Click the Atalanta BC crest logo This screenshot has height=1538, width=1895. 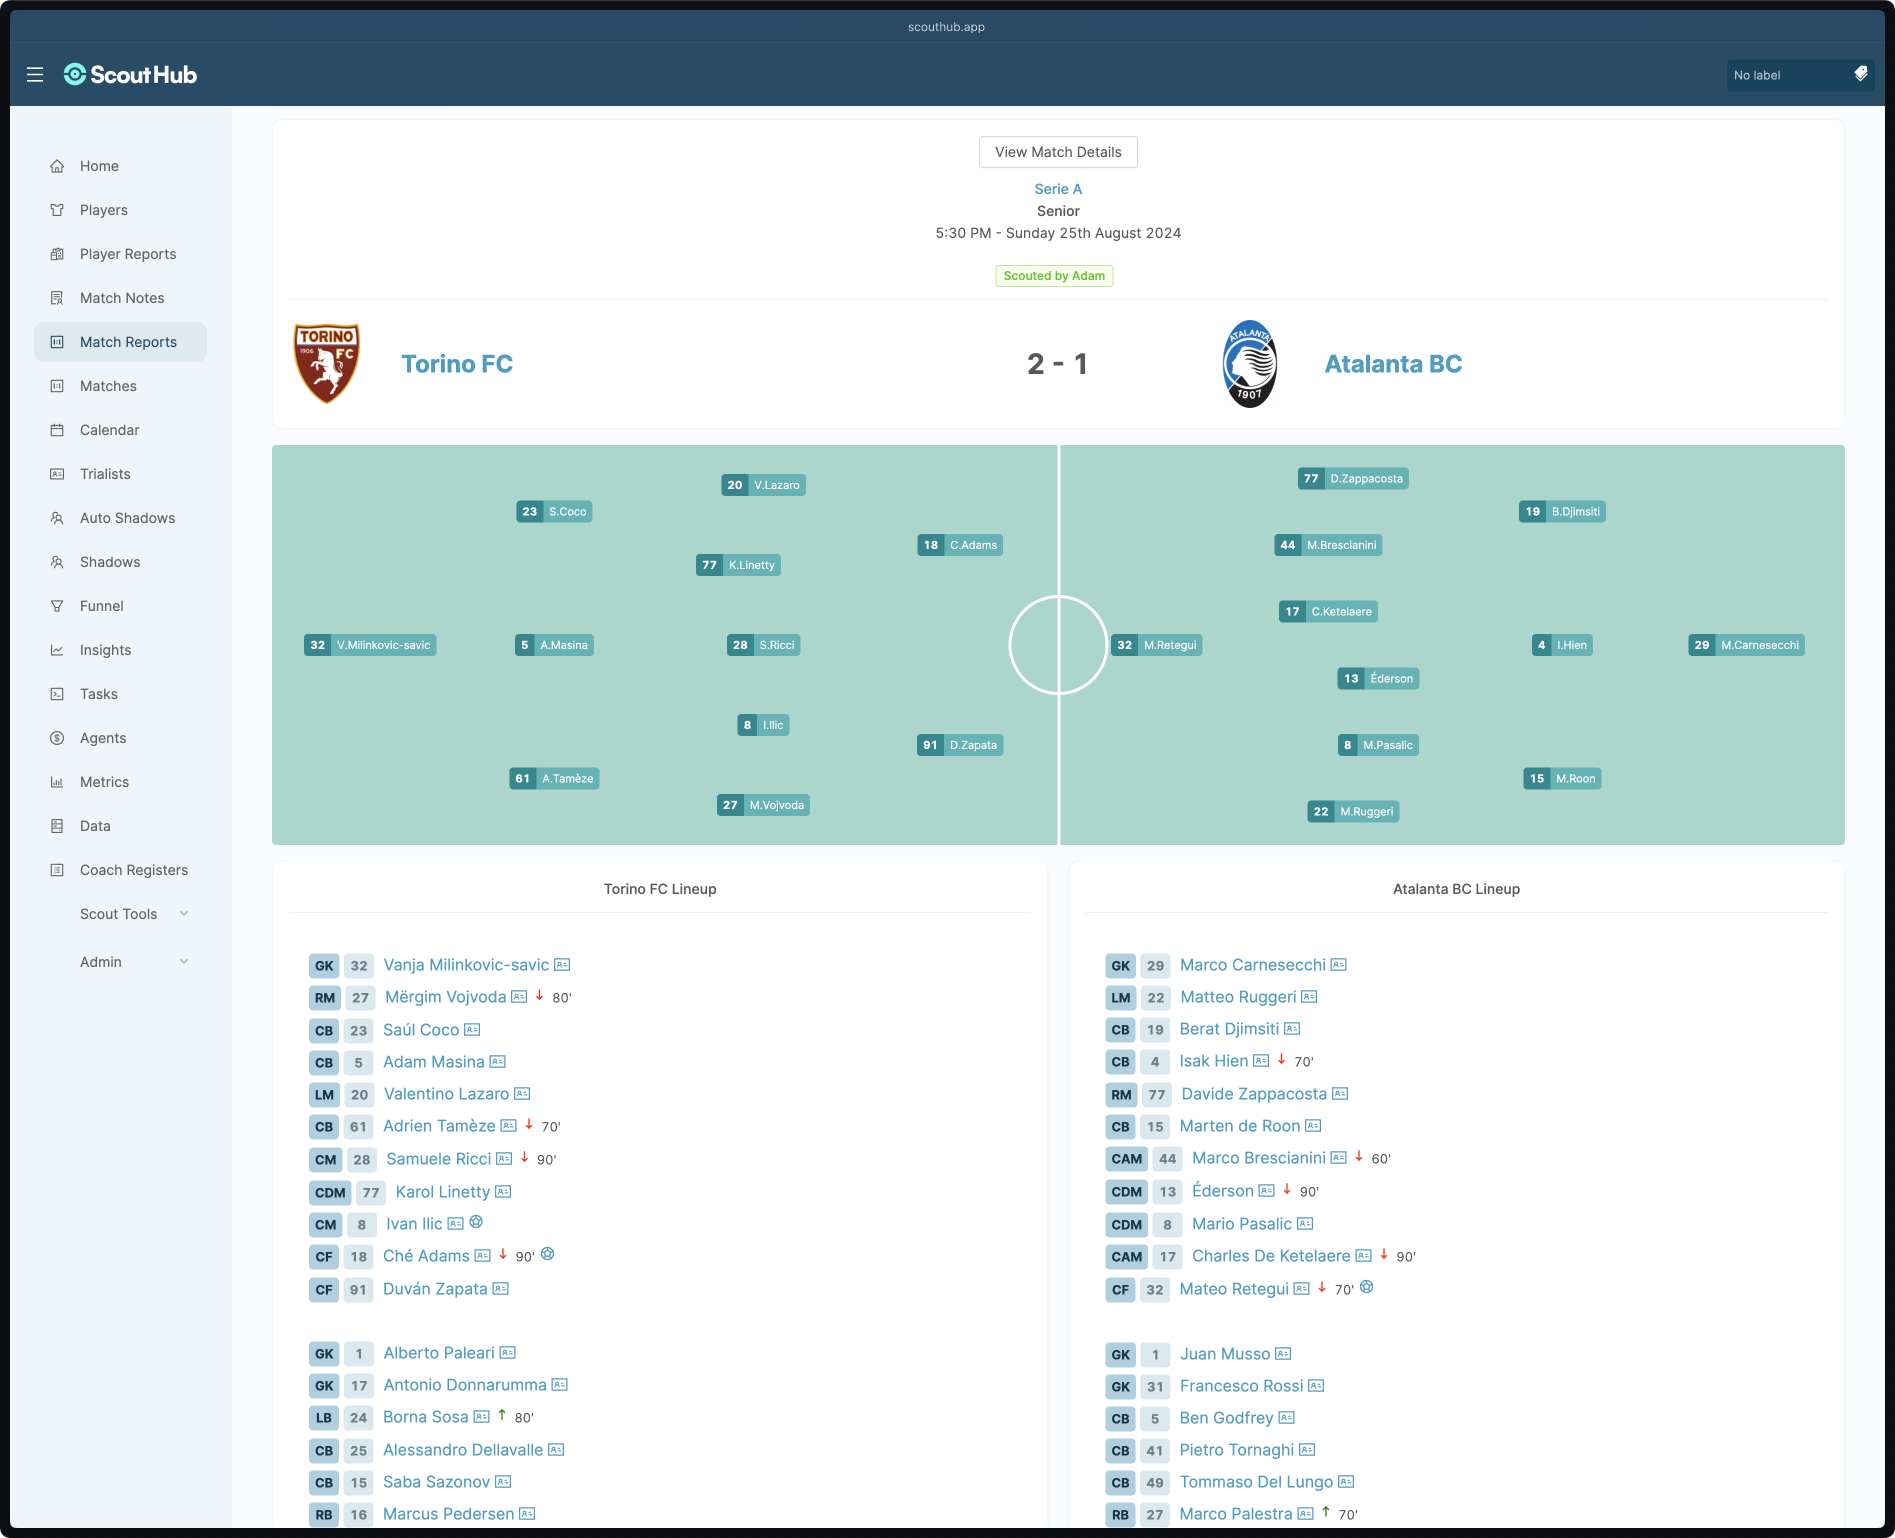coord(1249,364)
